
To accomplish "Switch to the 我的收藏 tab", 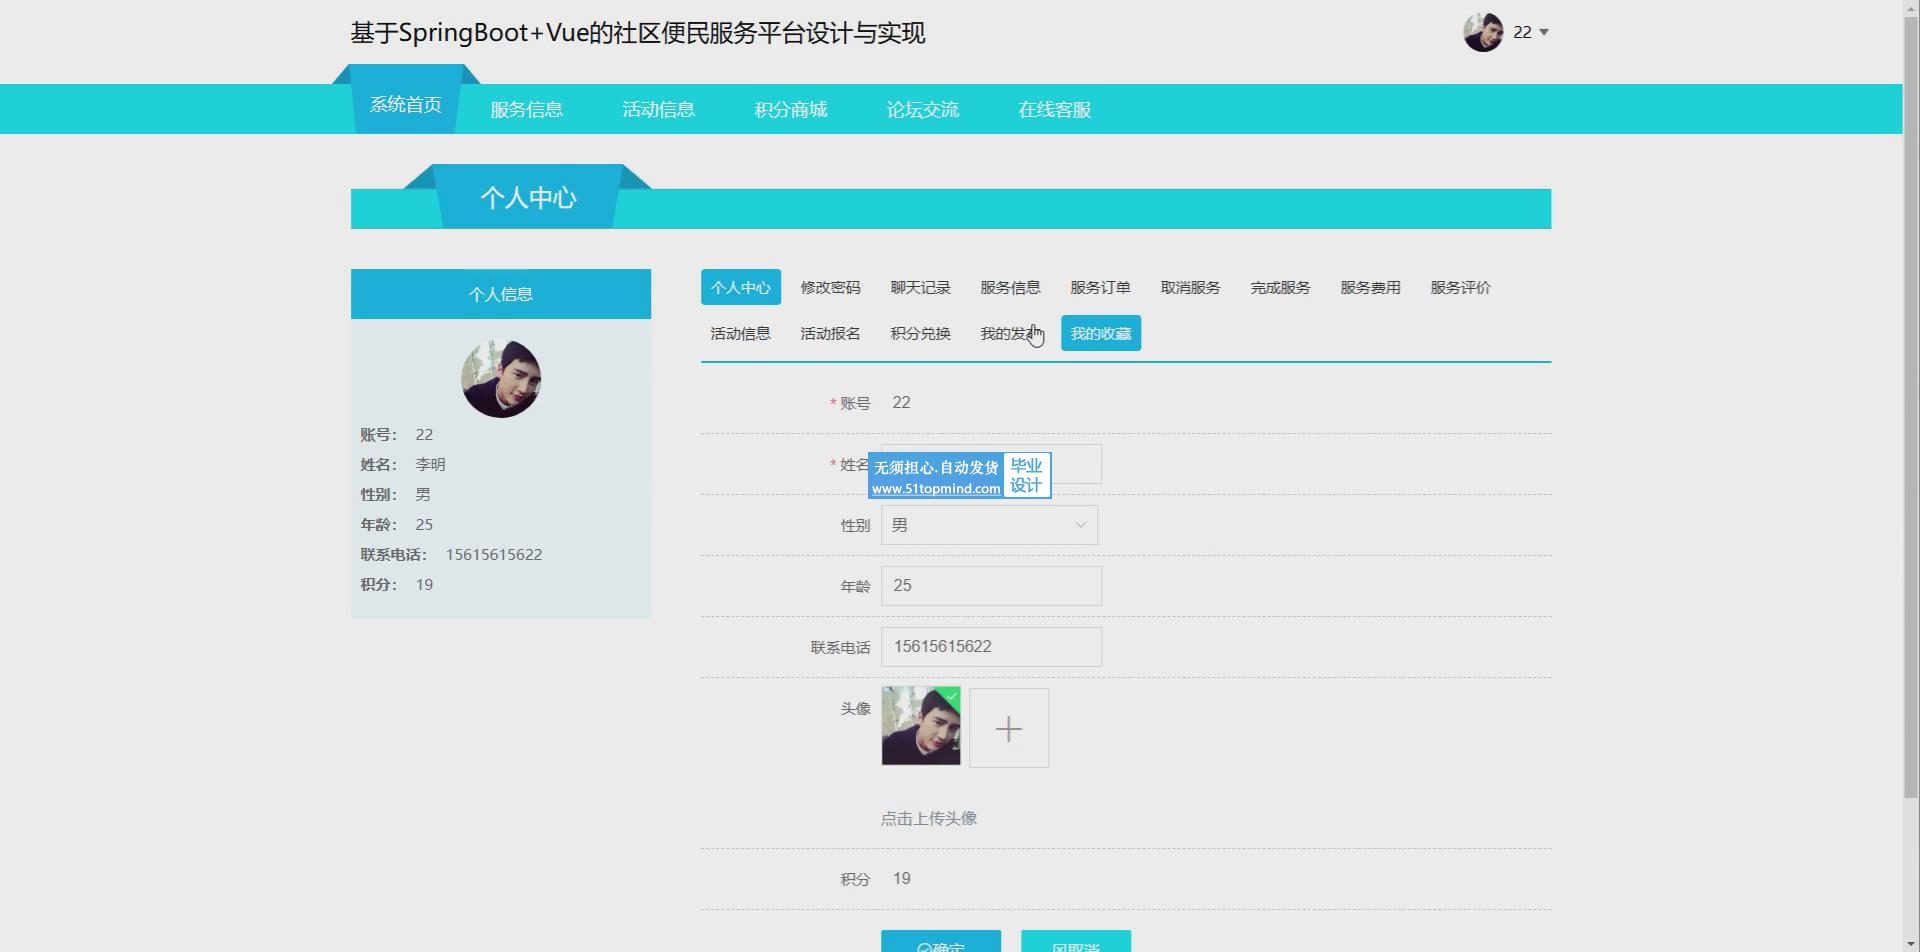I will [x=1100, y=334].
